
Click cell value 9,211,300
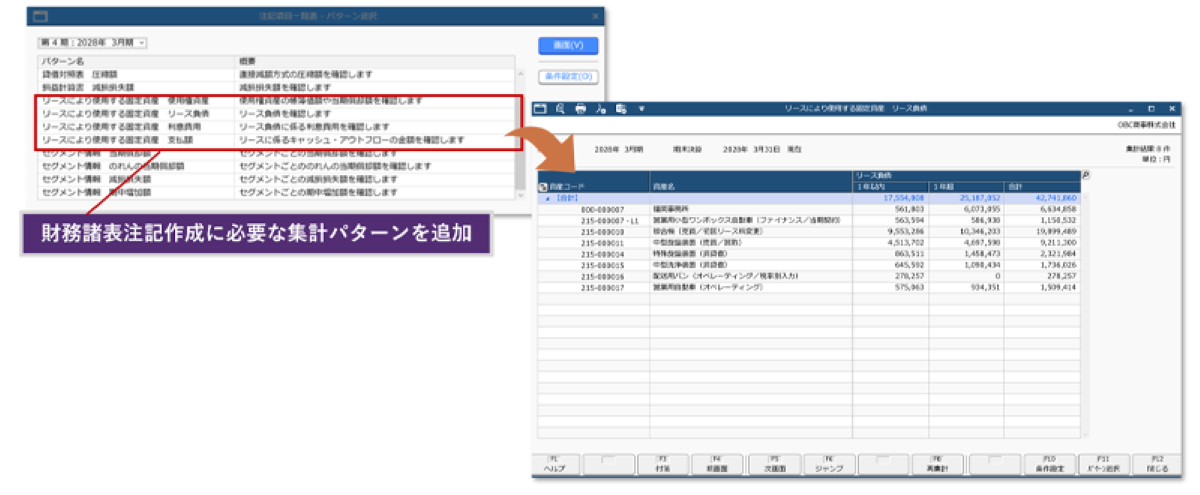[1059, 242]
